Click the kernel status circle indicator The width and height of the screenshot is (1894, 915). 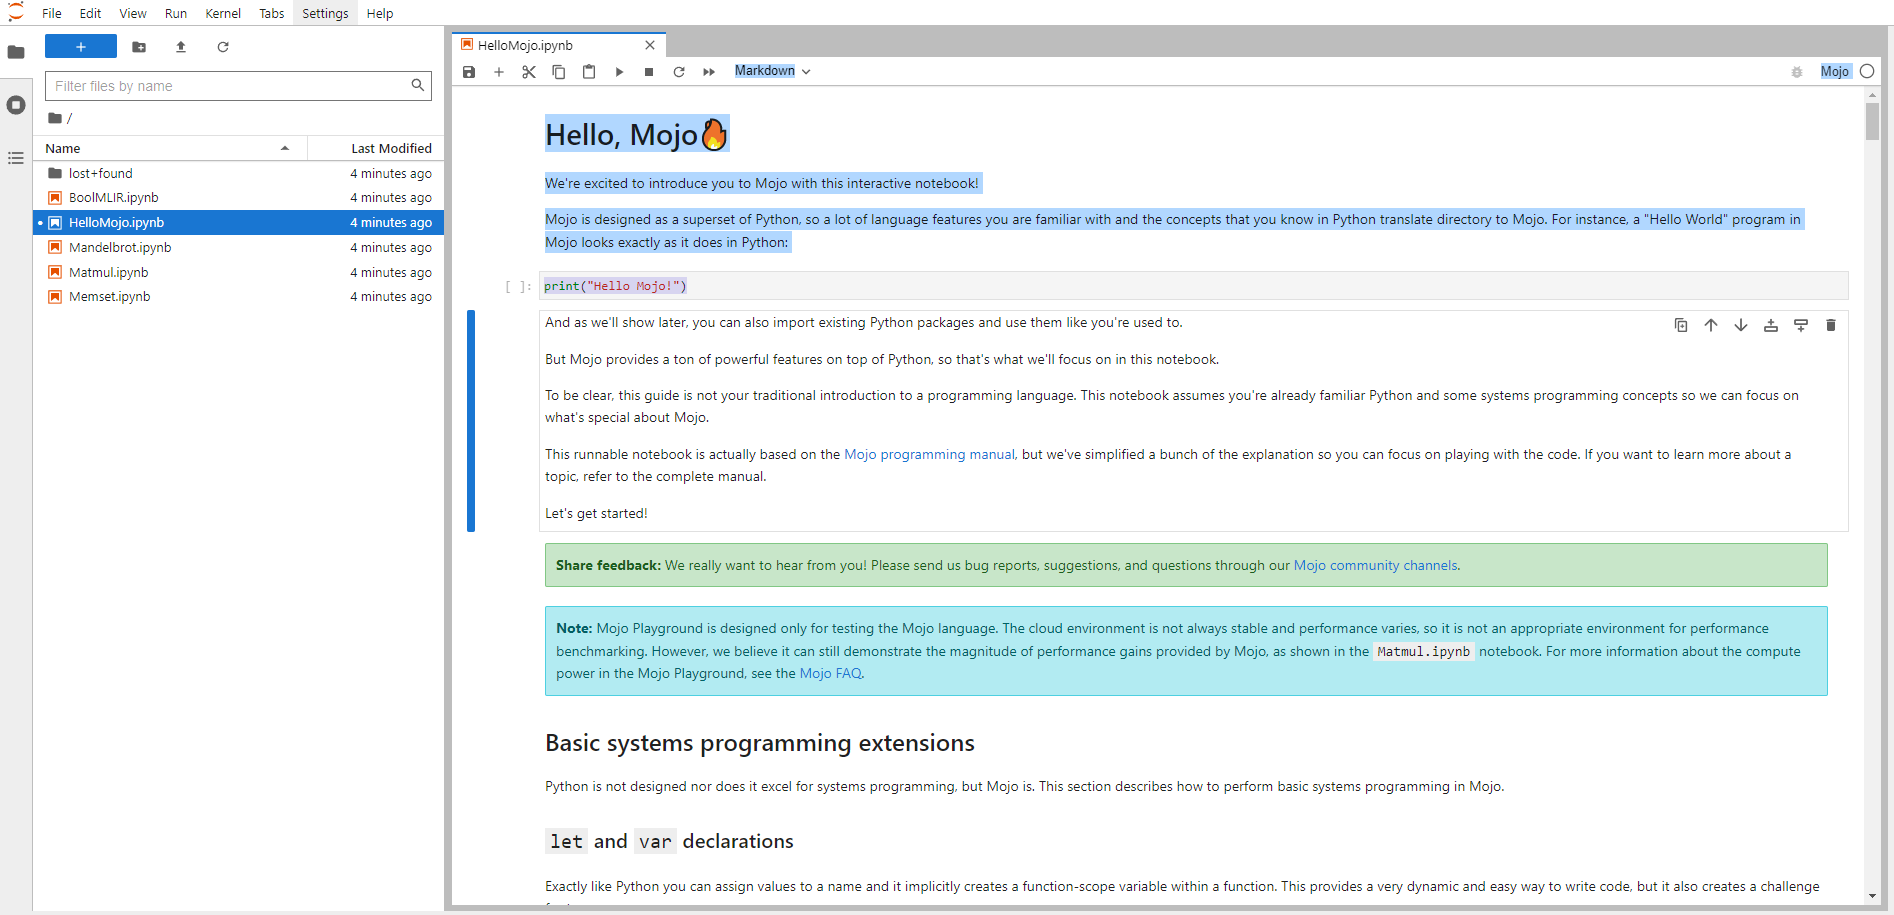click(1867, 71)
